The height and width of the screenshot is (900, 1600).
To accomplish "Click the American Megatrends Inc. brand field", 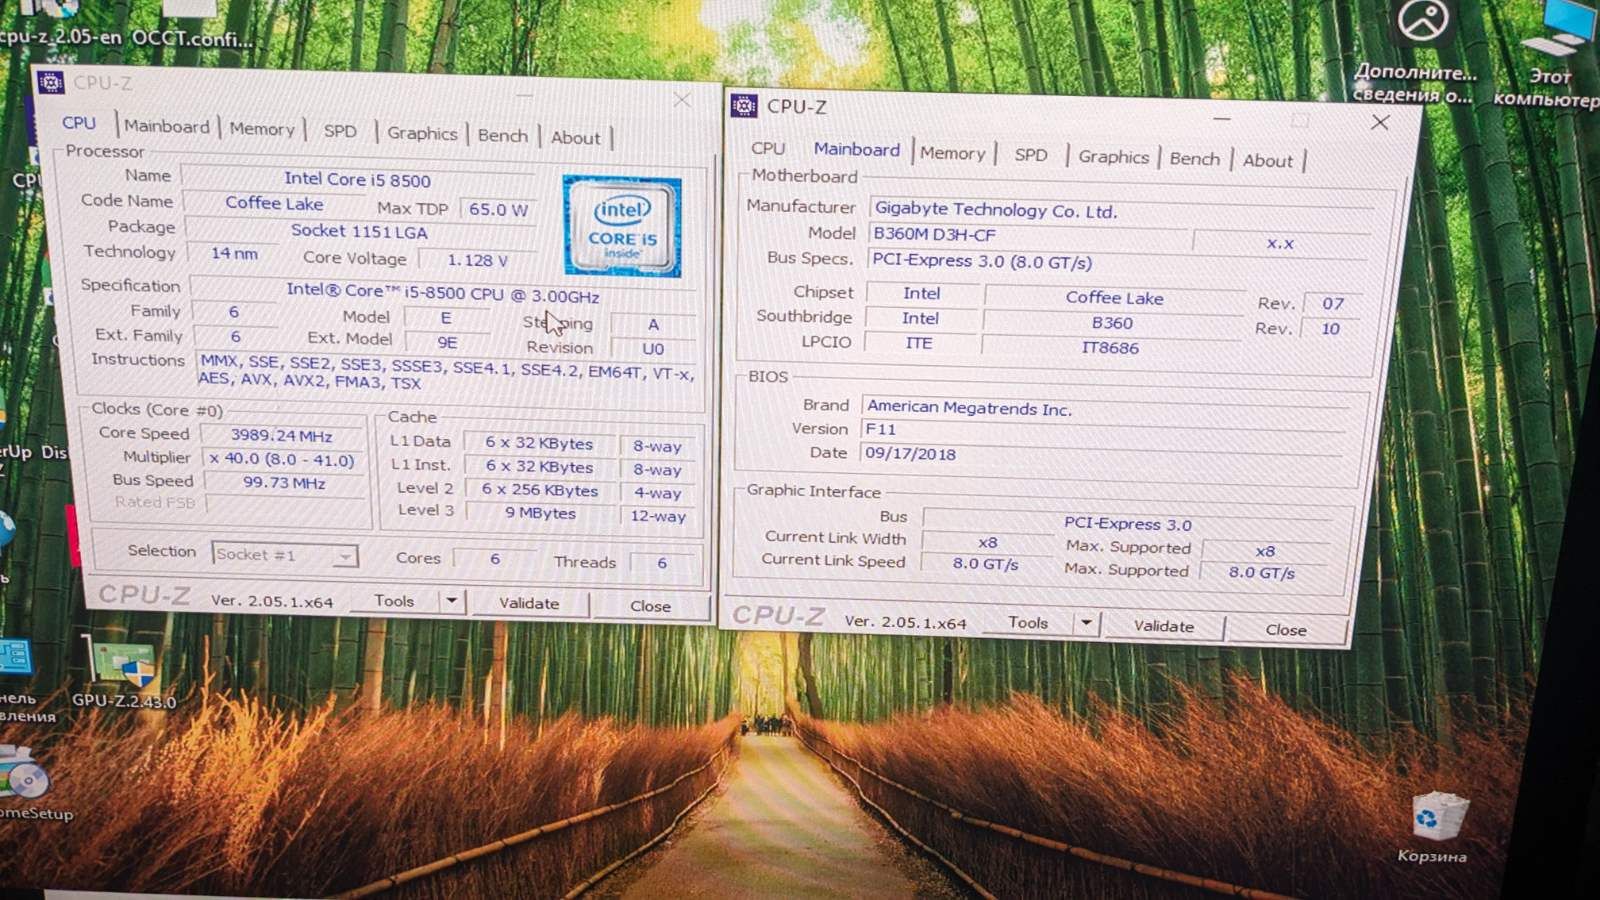I will (x=1105, y=408).
